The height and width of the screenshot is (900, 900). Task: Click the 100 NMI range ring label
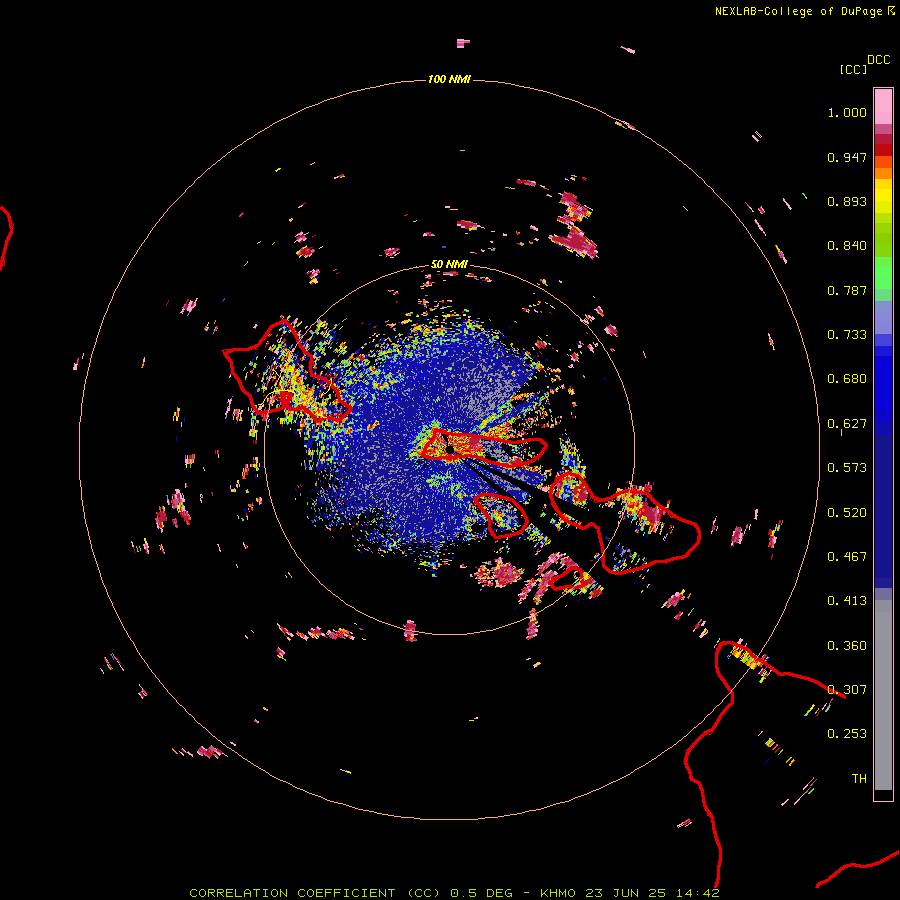[449, 79]
